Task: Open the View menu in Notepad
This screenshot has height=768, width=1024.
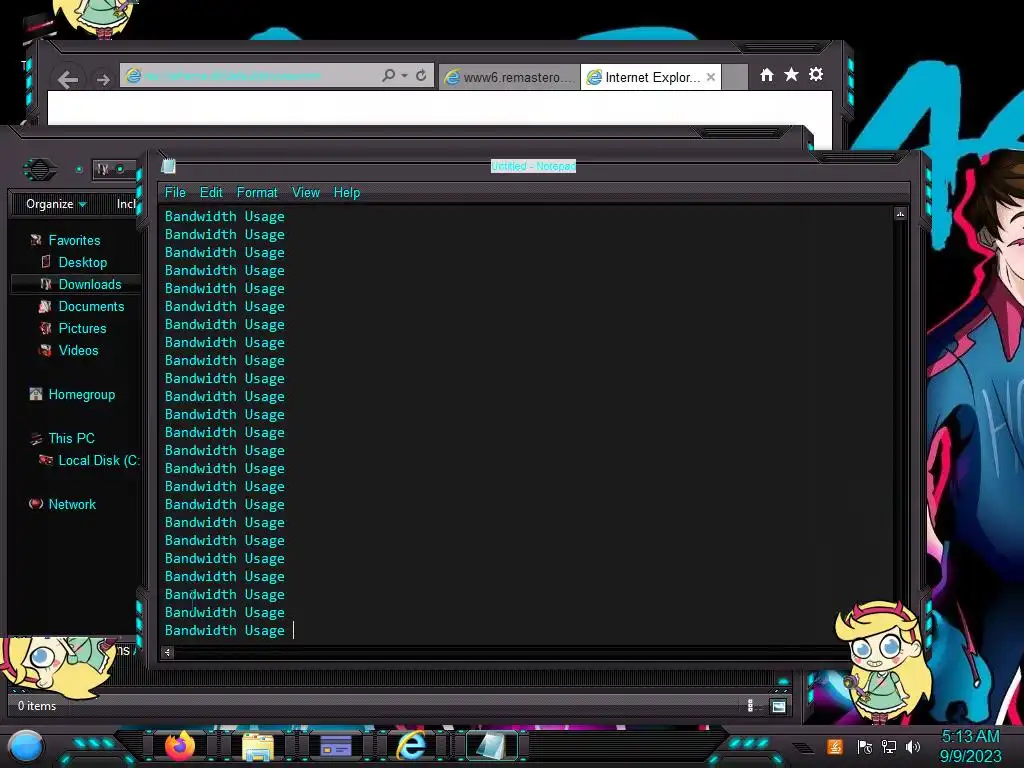Action: 306,193
